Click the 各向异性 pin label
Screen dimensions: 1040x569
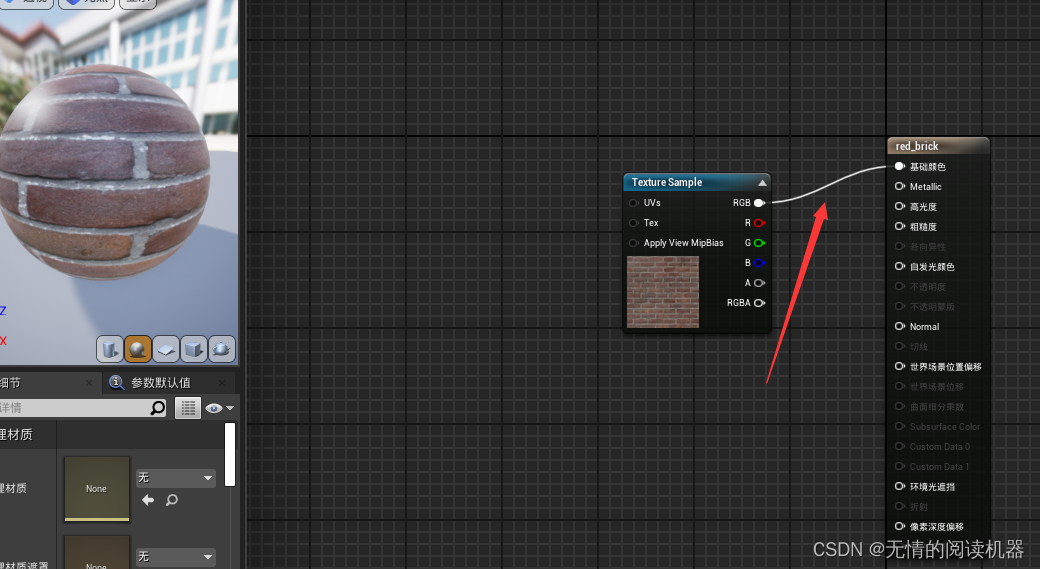(x=928, y=247)
